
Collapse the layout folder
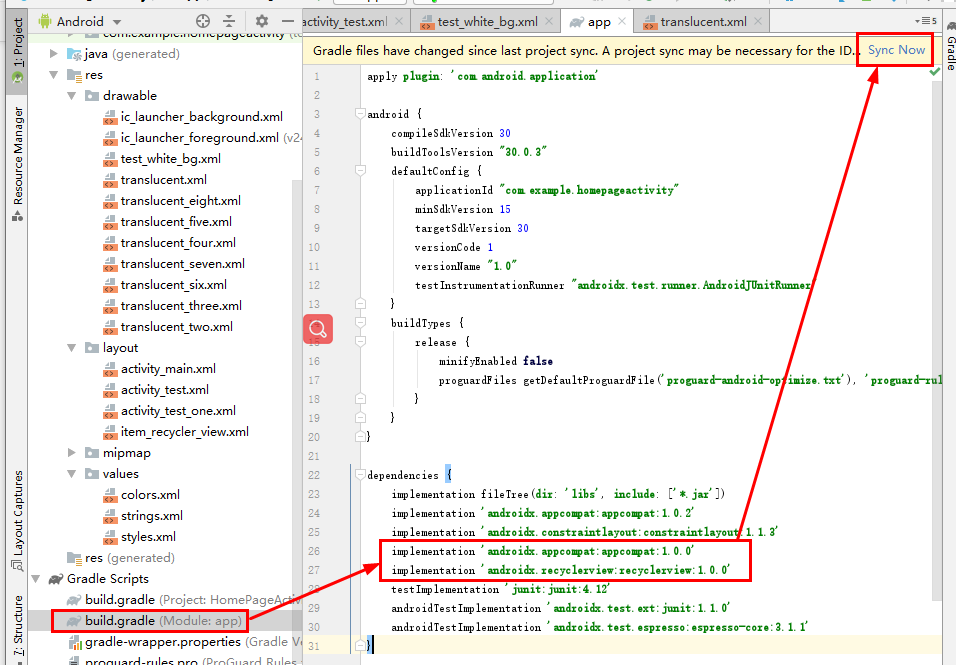click(71, 347)
